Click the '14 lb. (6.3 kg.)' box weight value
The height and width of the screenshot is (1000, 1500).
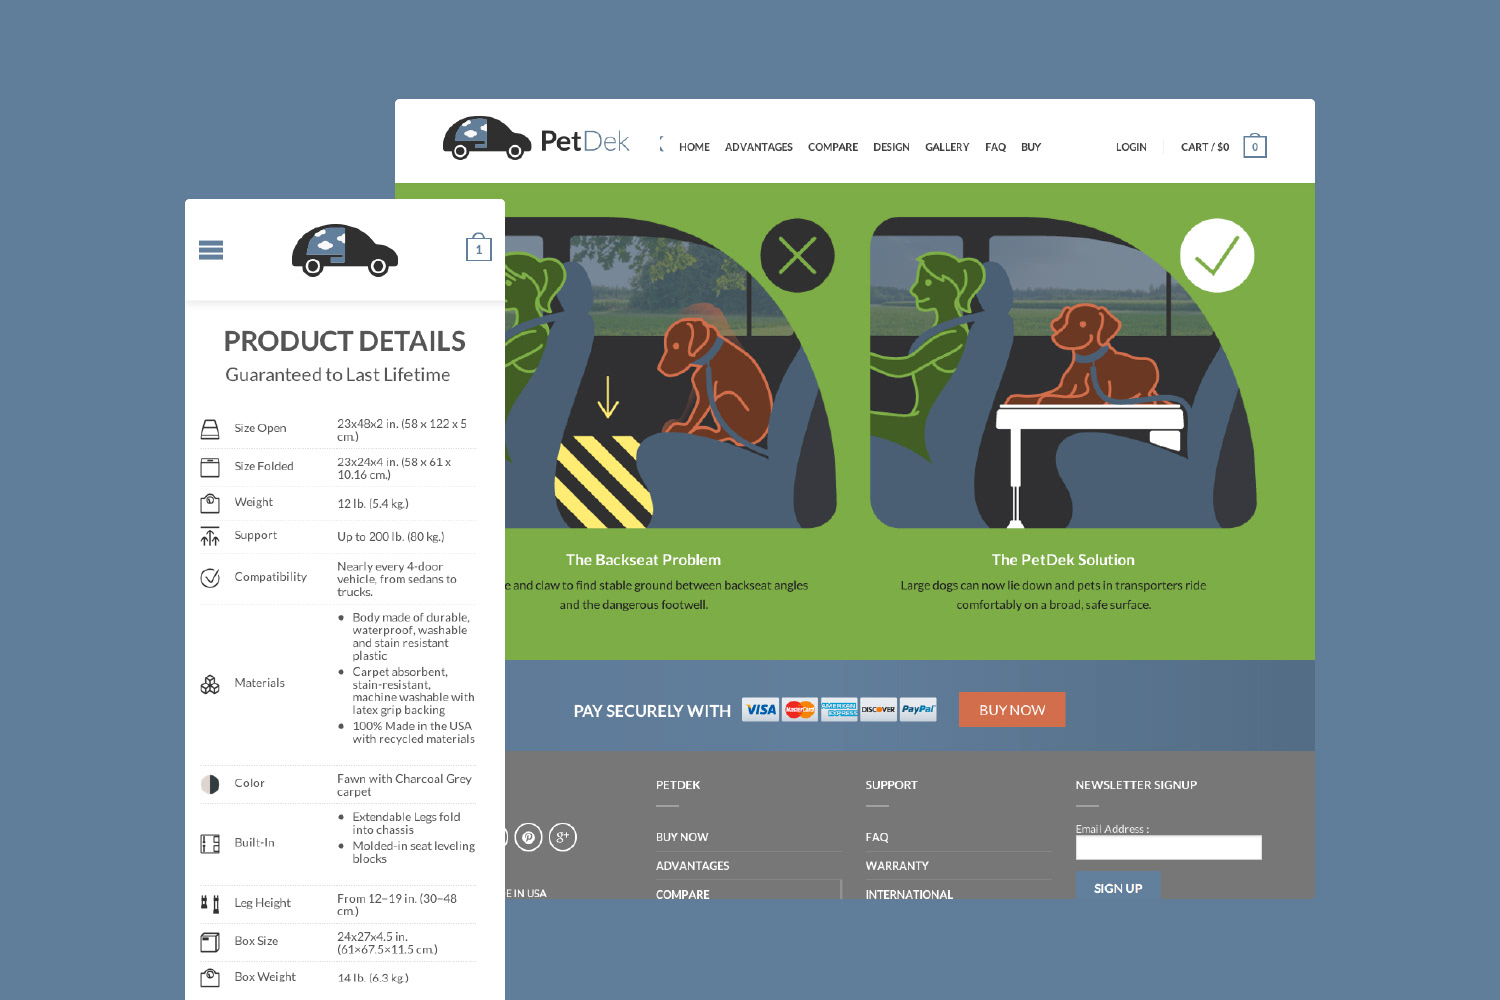(373, 978)
